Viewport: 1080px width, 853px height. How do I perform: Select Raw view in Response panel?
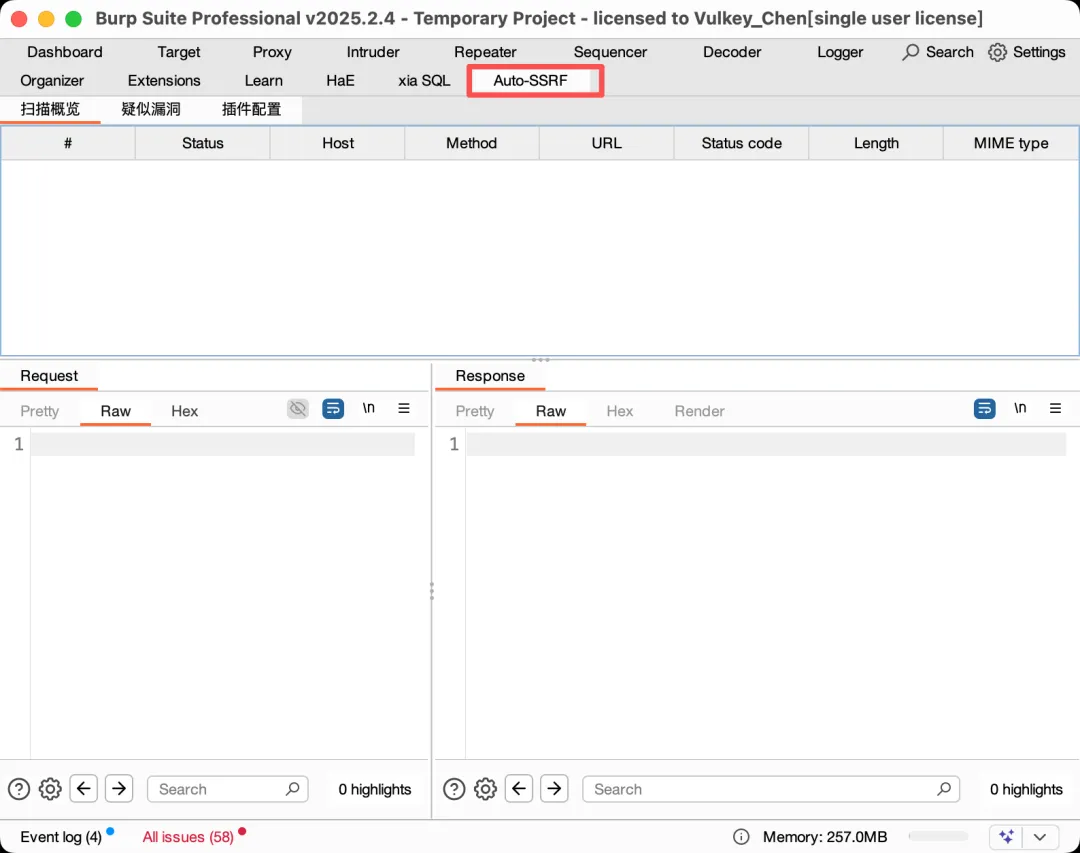pyautogui.click(x=551, y=411)
